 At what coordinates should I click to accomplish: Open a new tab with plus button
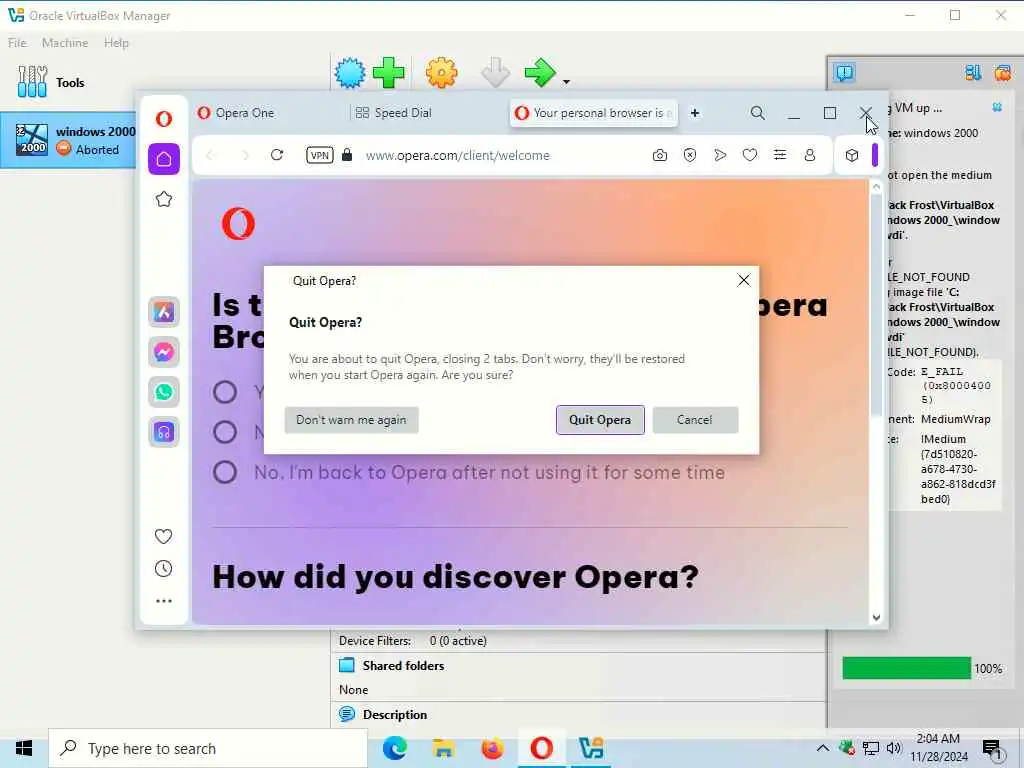(x=695, y=113)
